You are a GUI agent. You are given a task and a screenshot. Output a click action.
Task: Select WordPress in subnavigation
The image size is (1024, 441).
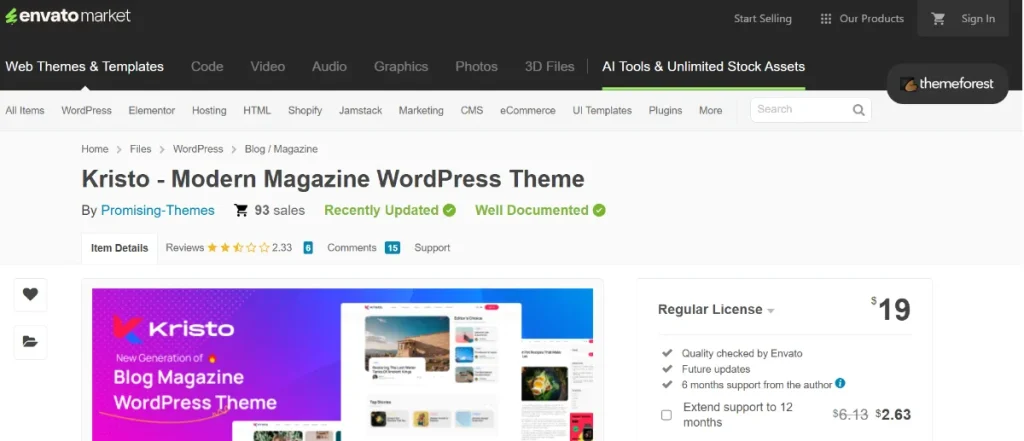(x=86, y=110)
